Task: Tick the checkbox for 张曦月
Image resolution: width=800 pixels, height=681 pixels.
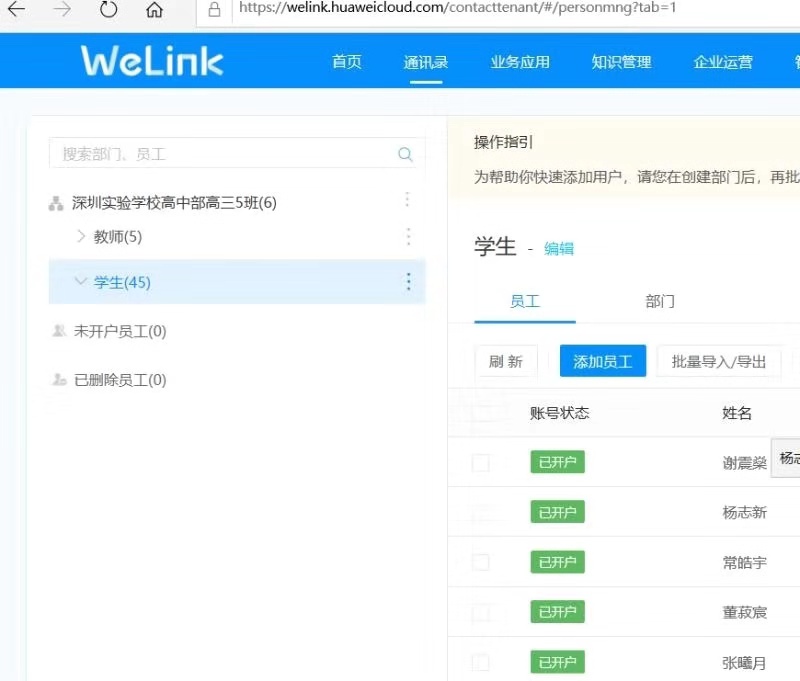Action: click(x=481, y=663)
